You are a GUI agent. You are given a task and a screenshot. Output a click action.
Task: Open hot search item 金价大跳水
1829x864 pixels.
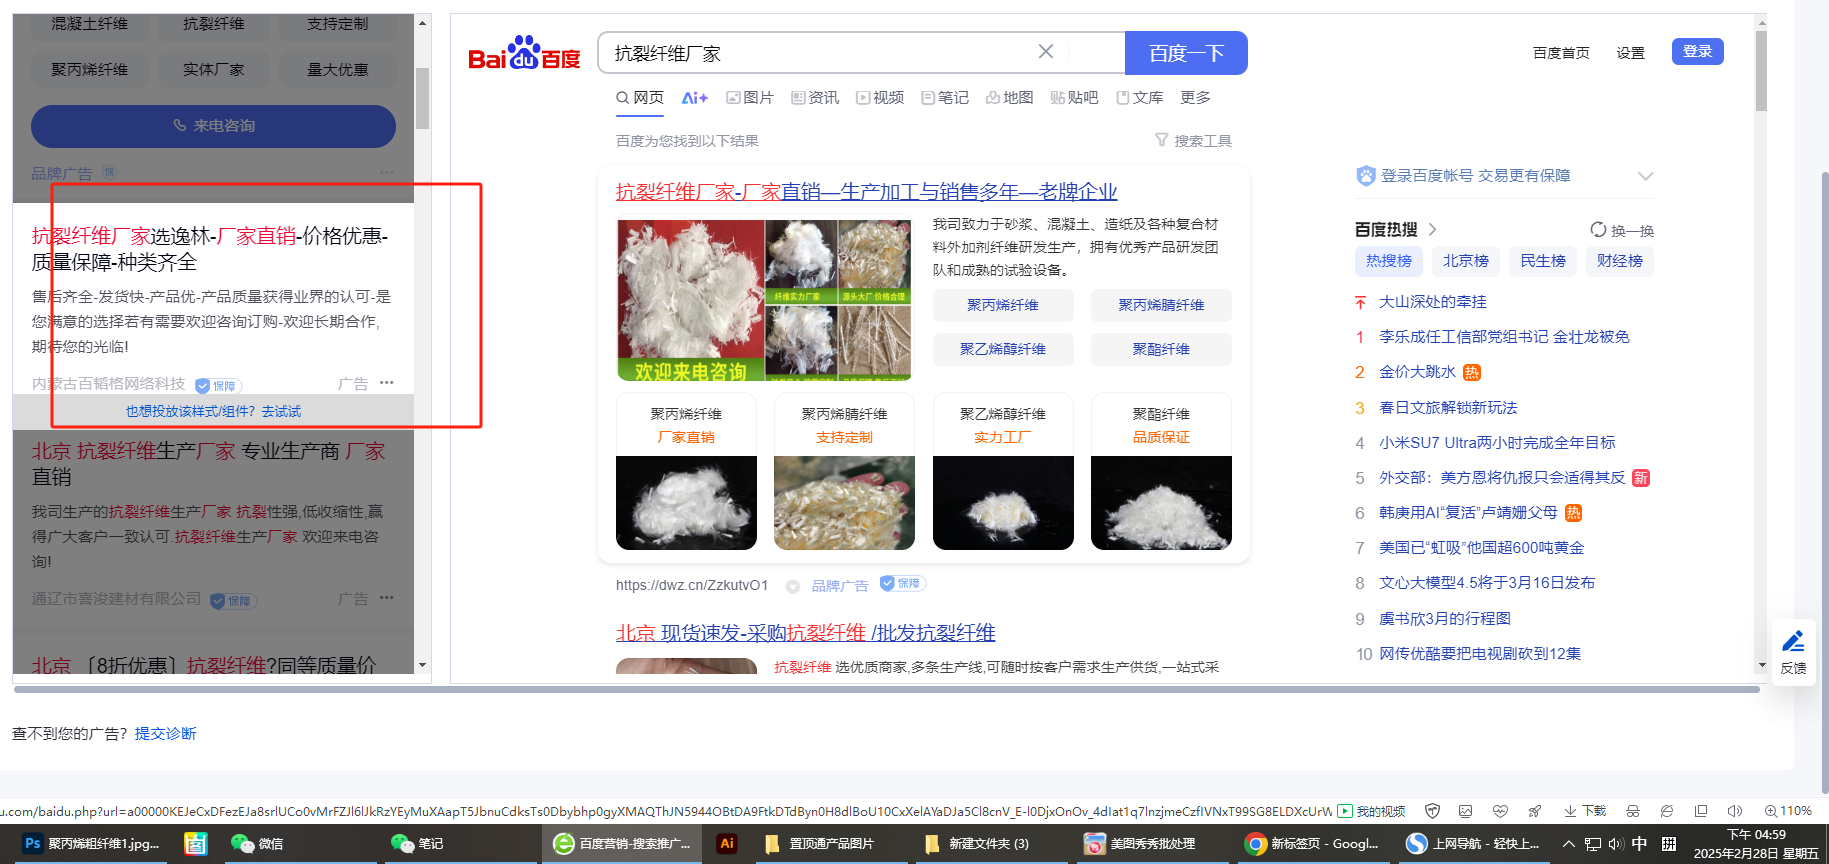(1417, 372)
